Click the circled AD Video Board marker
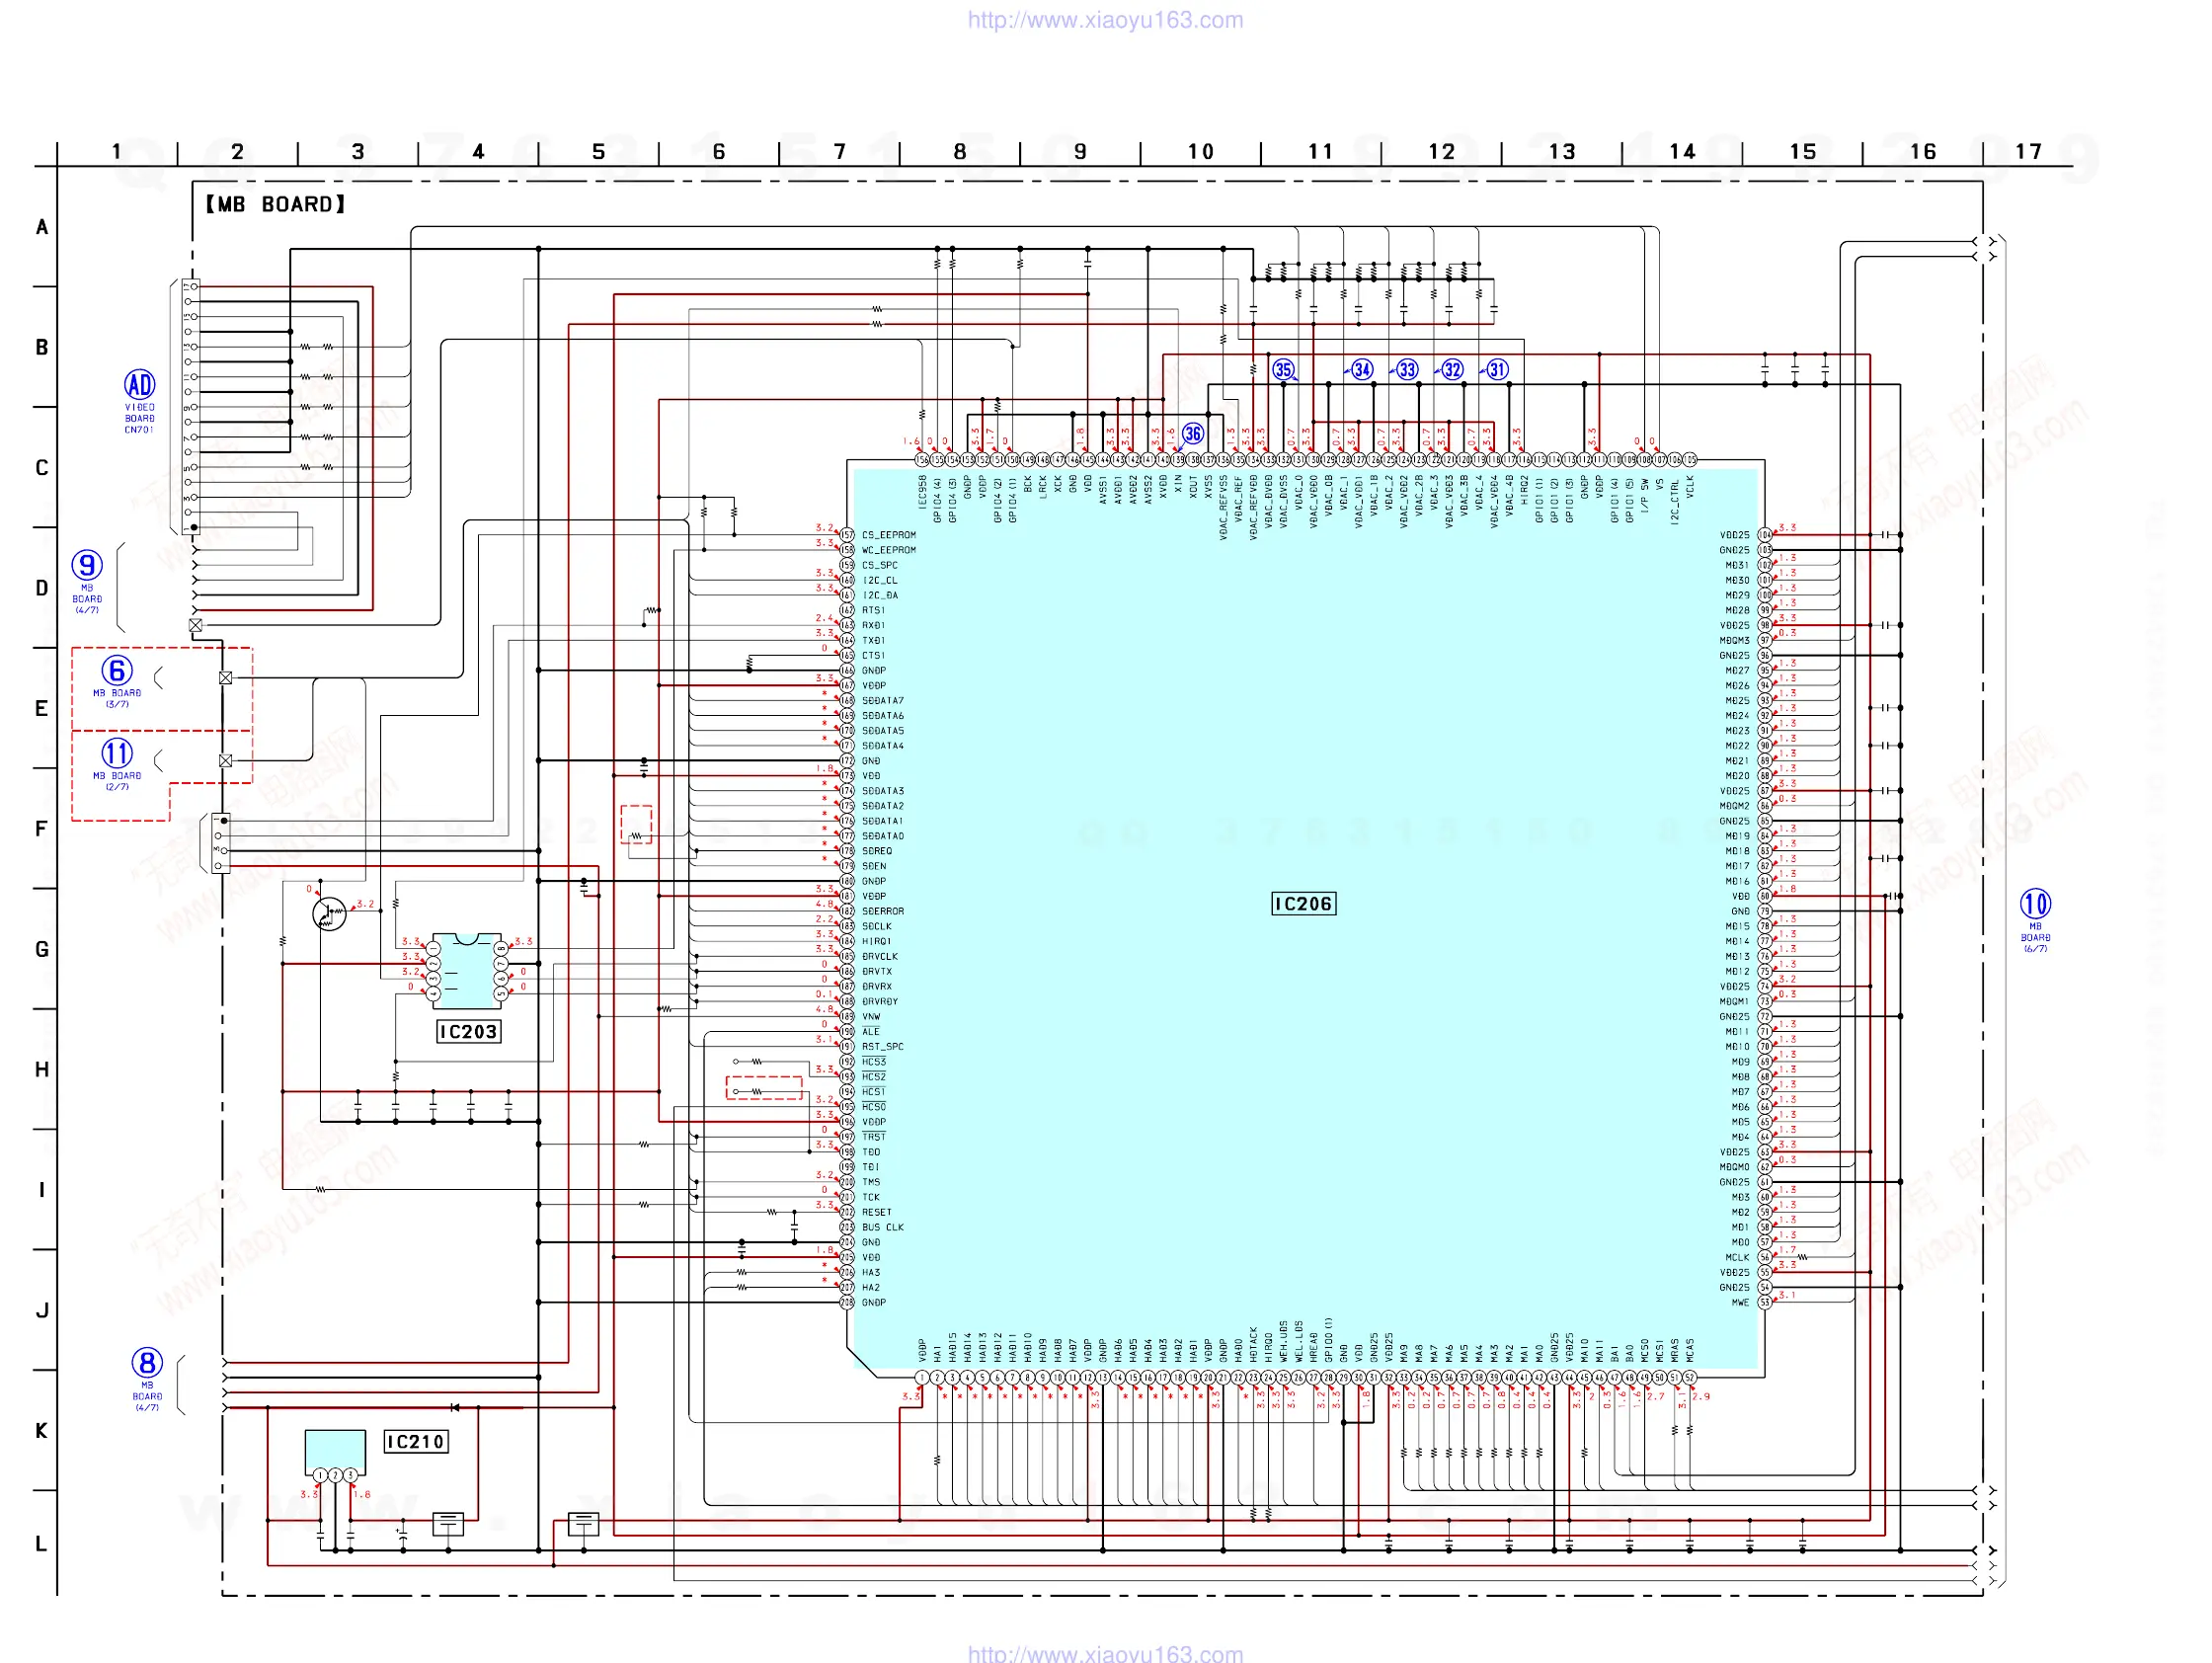2212x1663 pixels. [139, 385]
